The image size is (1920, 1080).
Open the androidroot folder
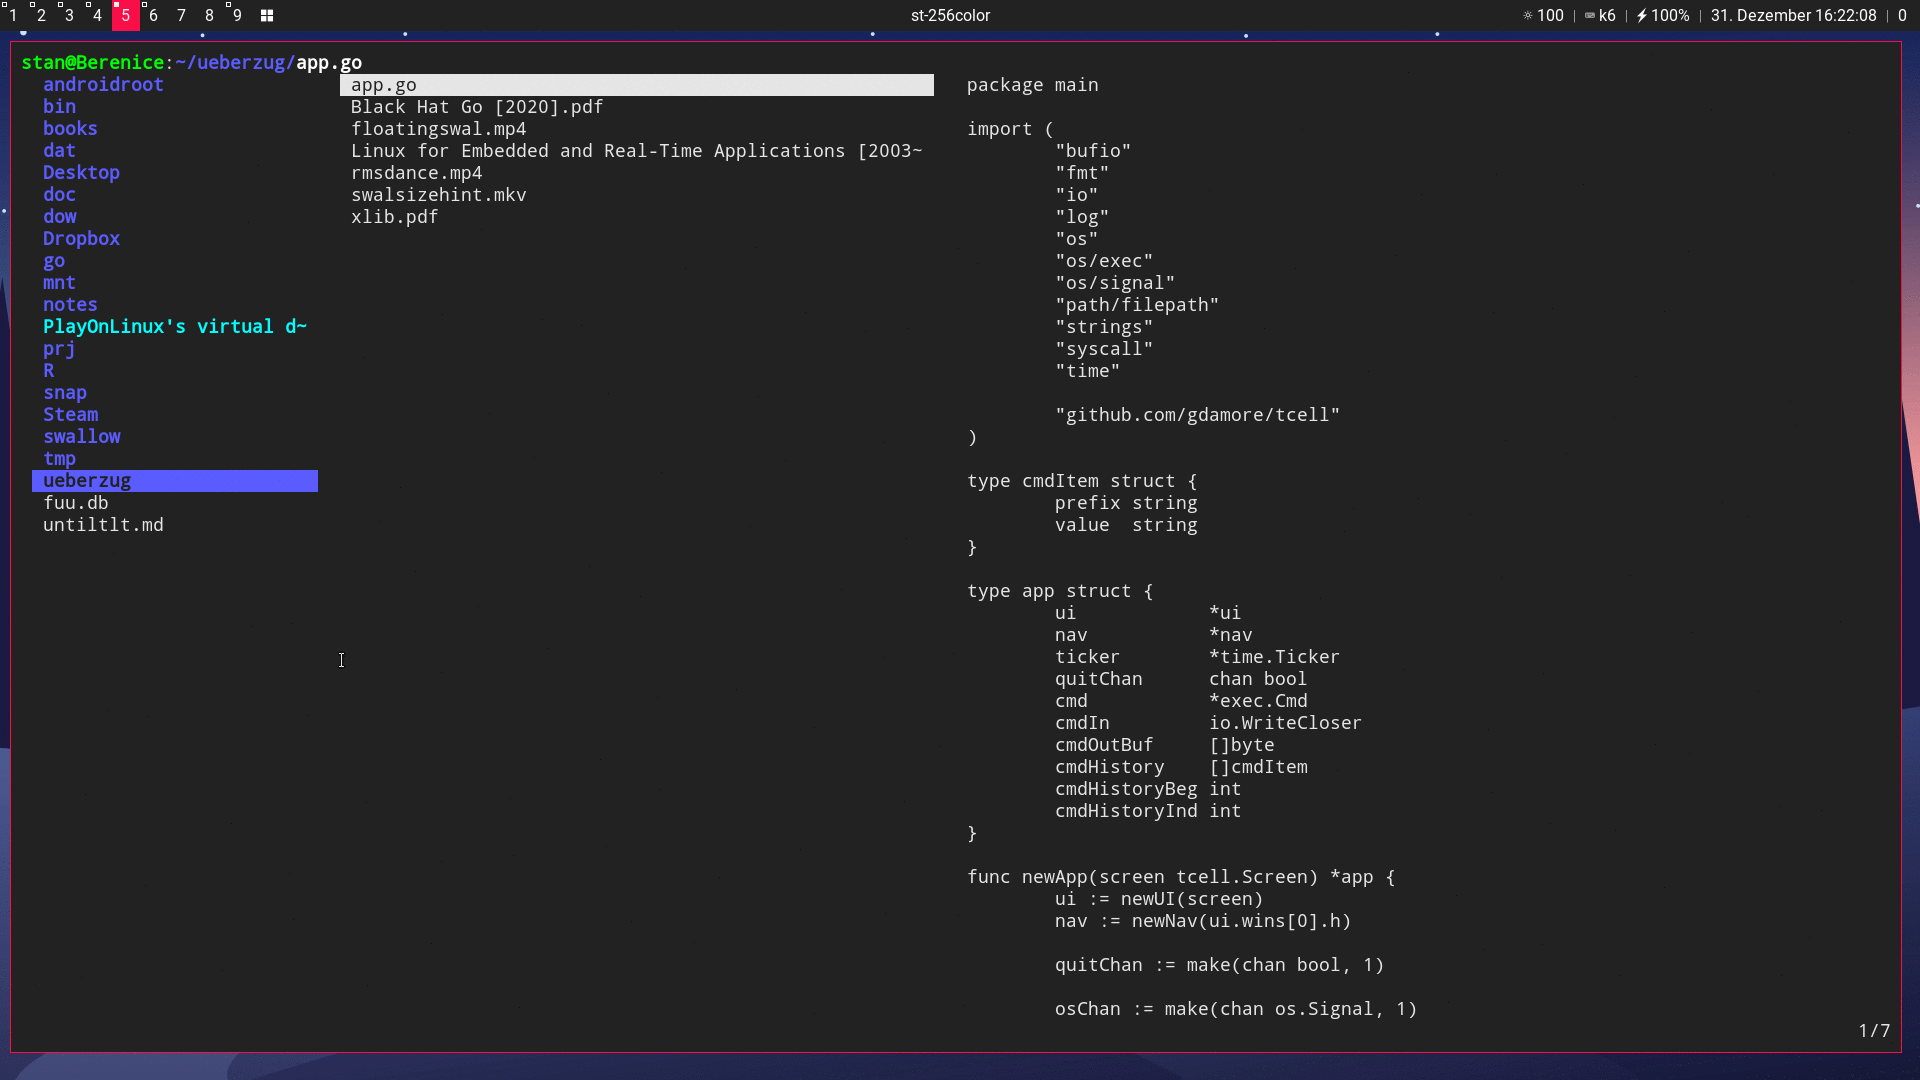click(x=103, y=85)
